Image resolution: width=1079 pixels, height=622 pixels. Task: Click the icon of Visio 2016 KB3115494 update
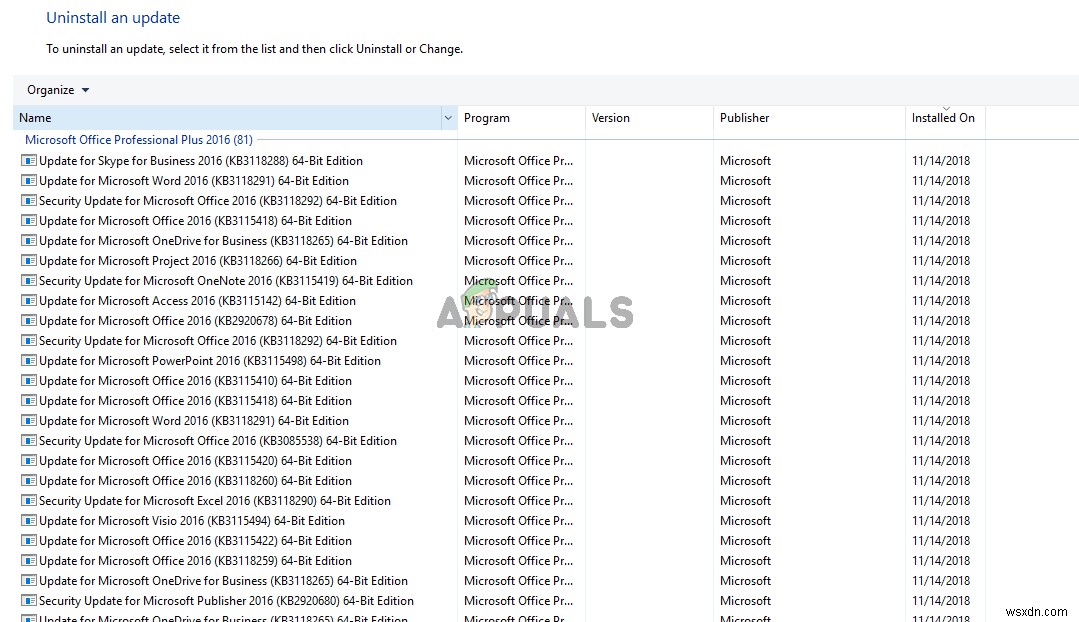[28, 520]
